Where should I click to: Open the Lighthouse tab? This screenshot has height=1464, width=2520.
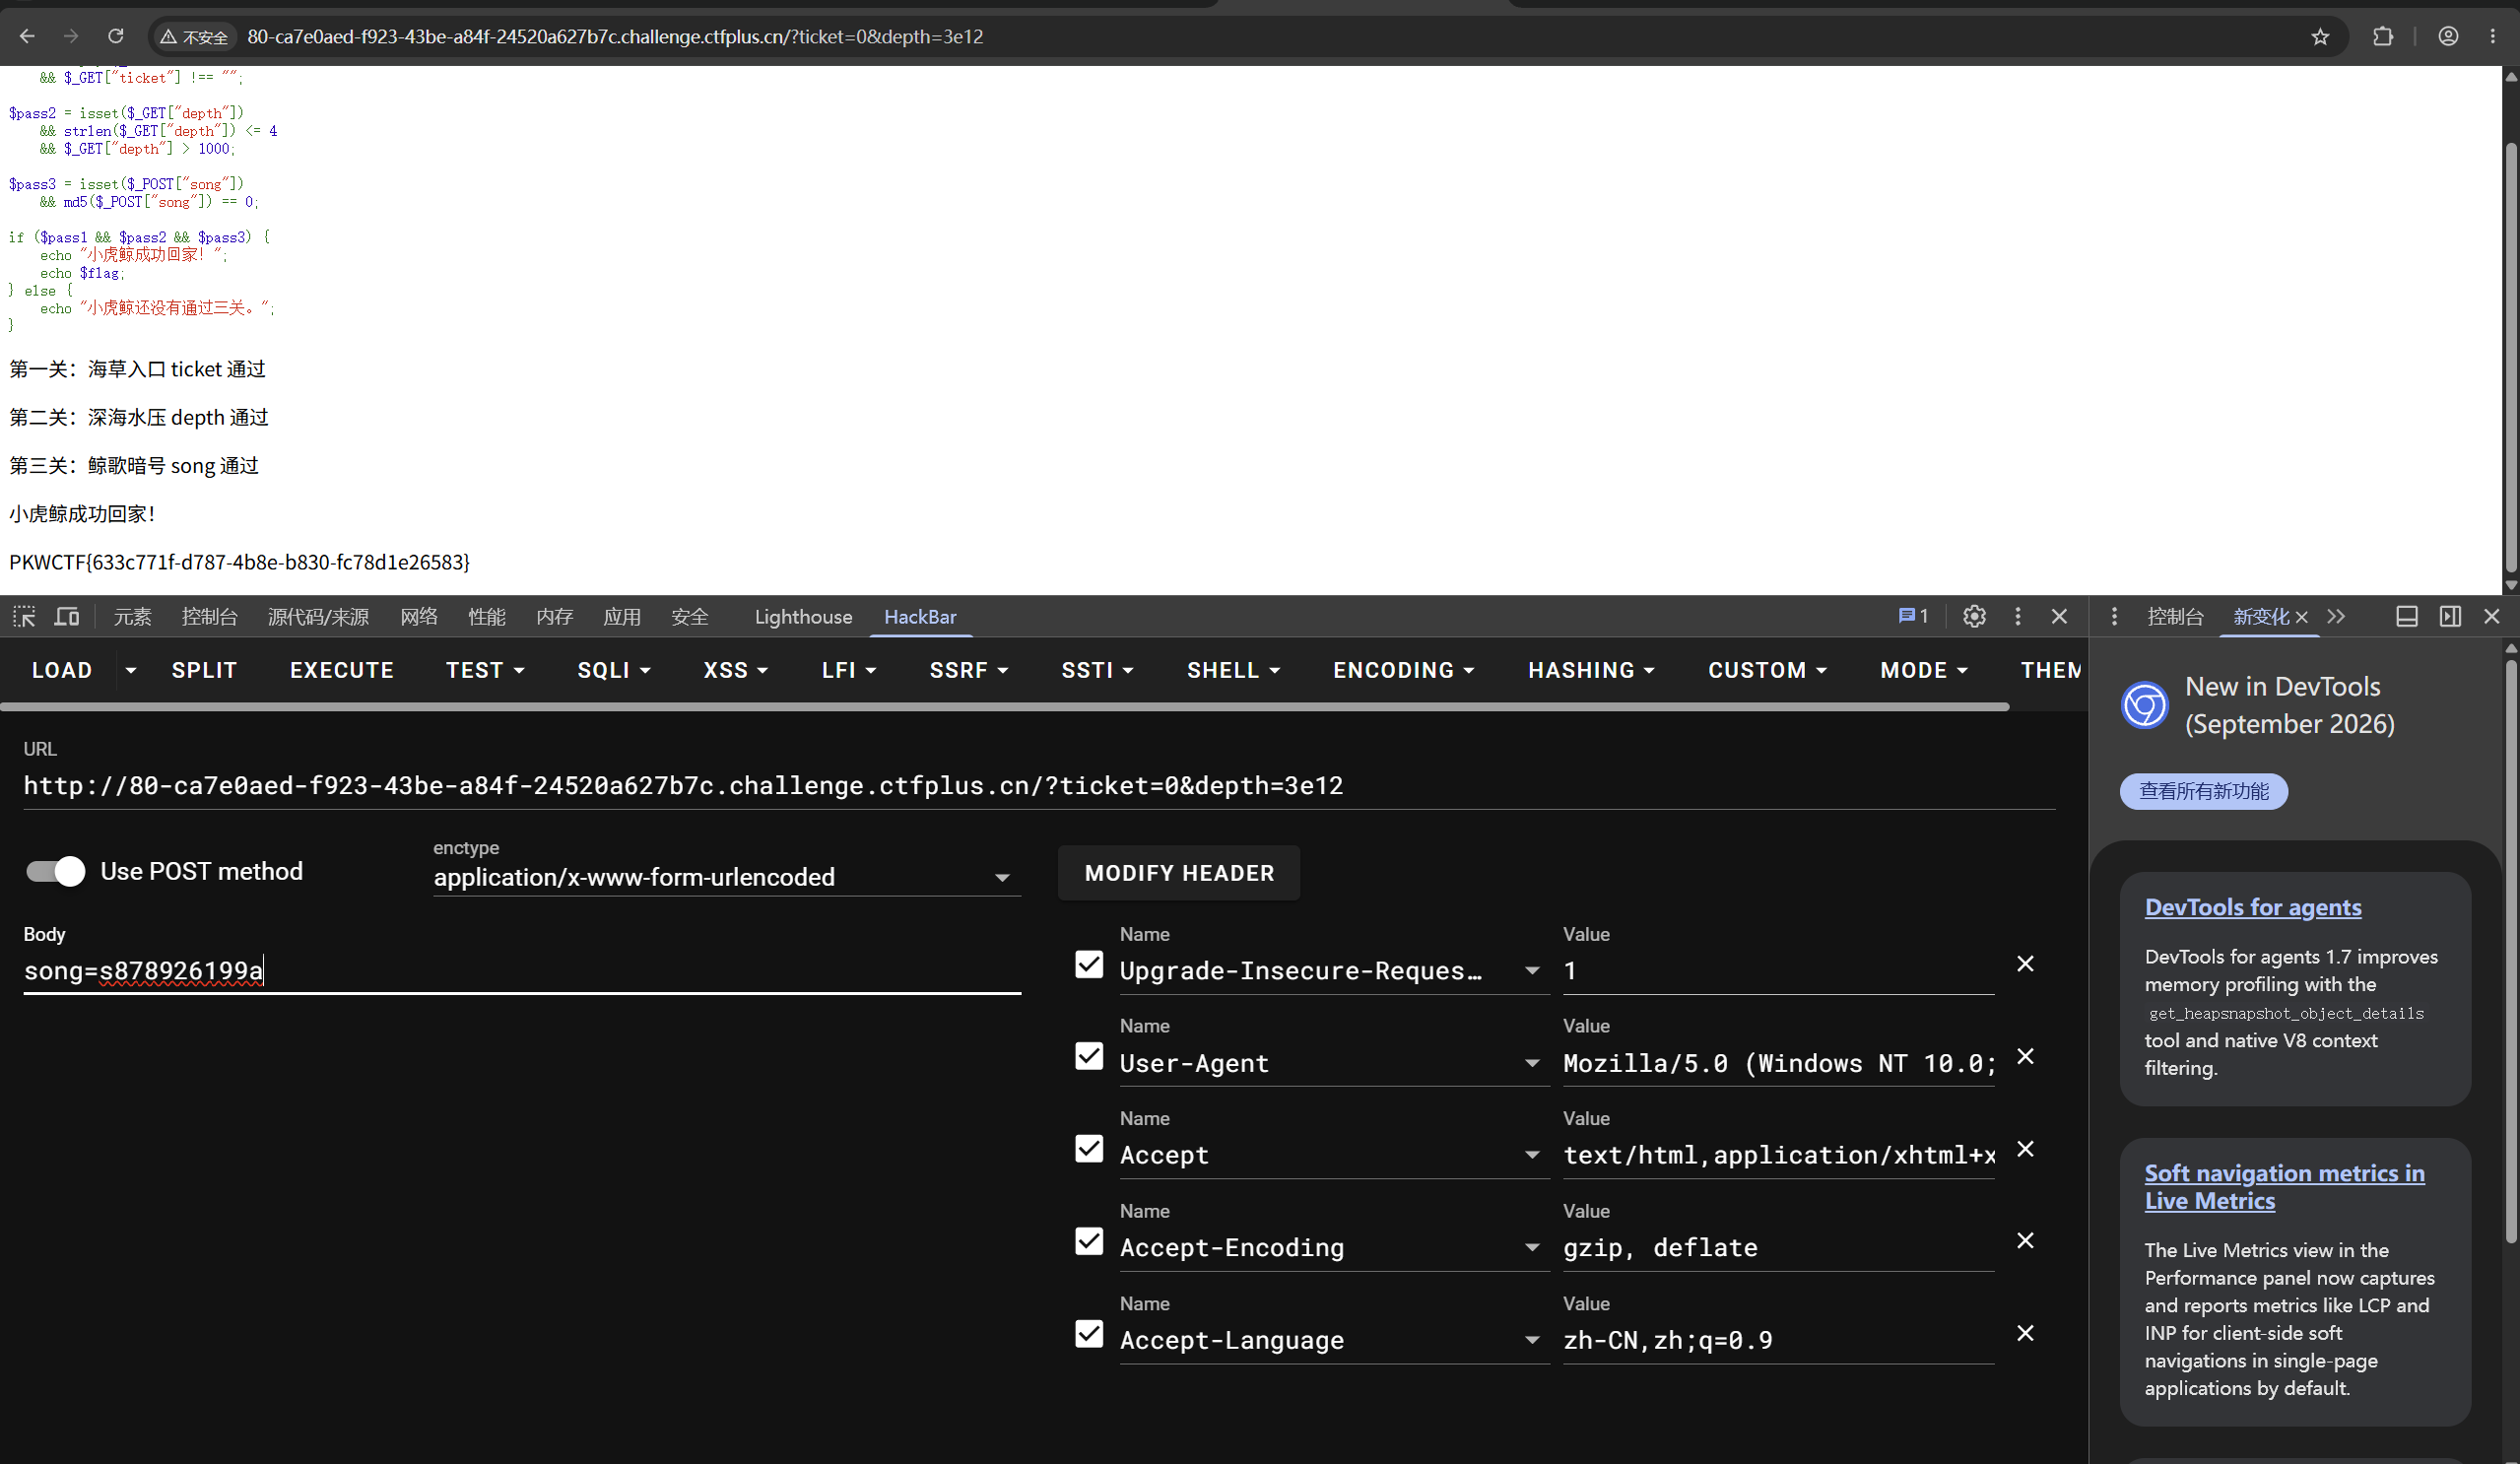coord(803,617)
